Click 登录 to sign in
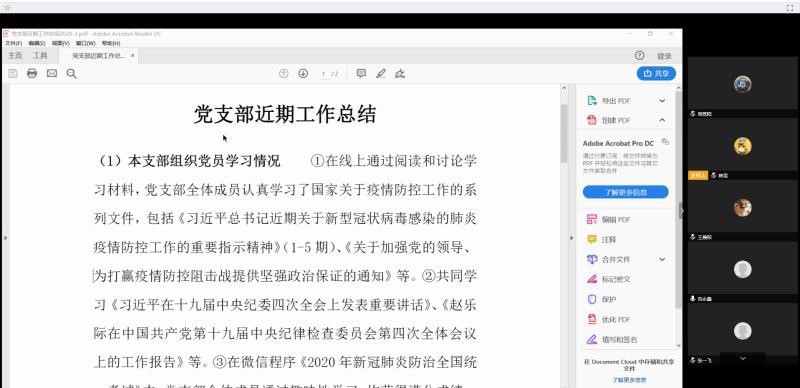 tap(664, 56)
